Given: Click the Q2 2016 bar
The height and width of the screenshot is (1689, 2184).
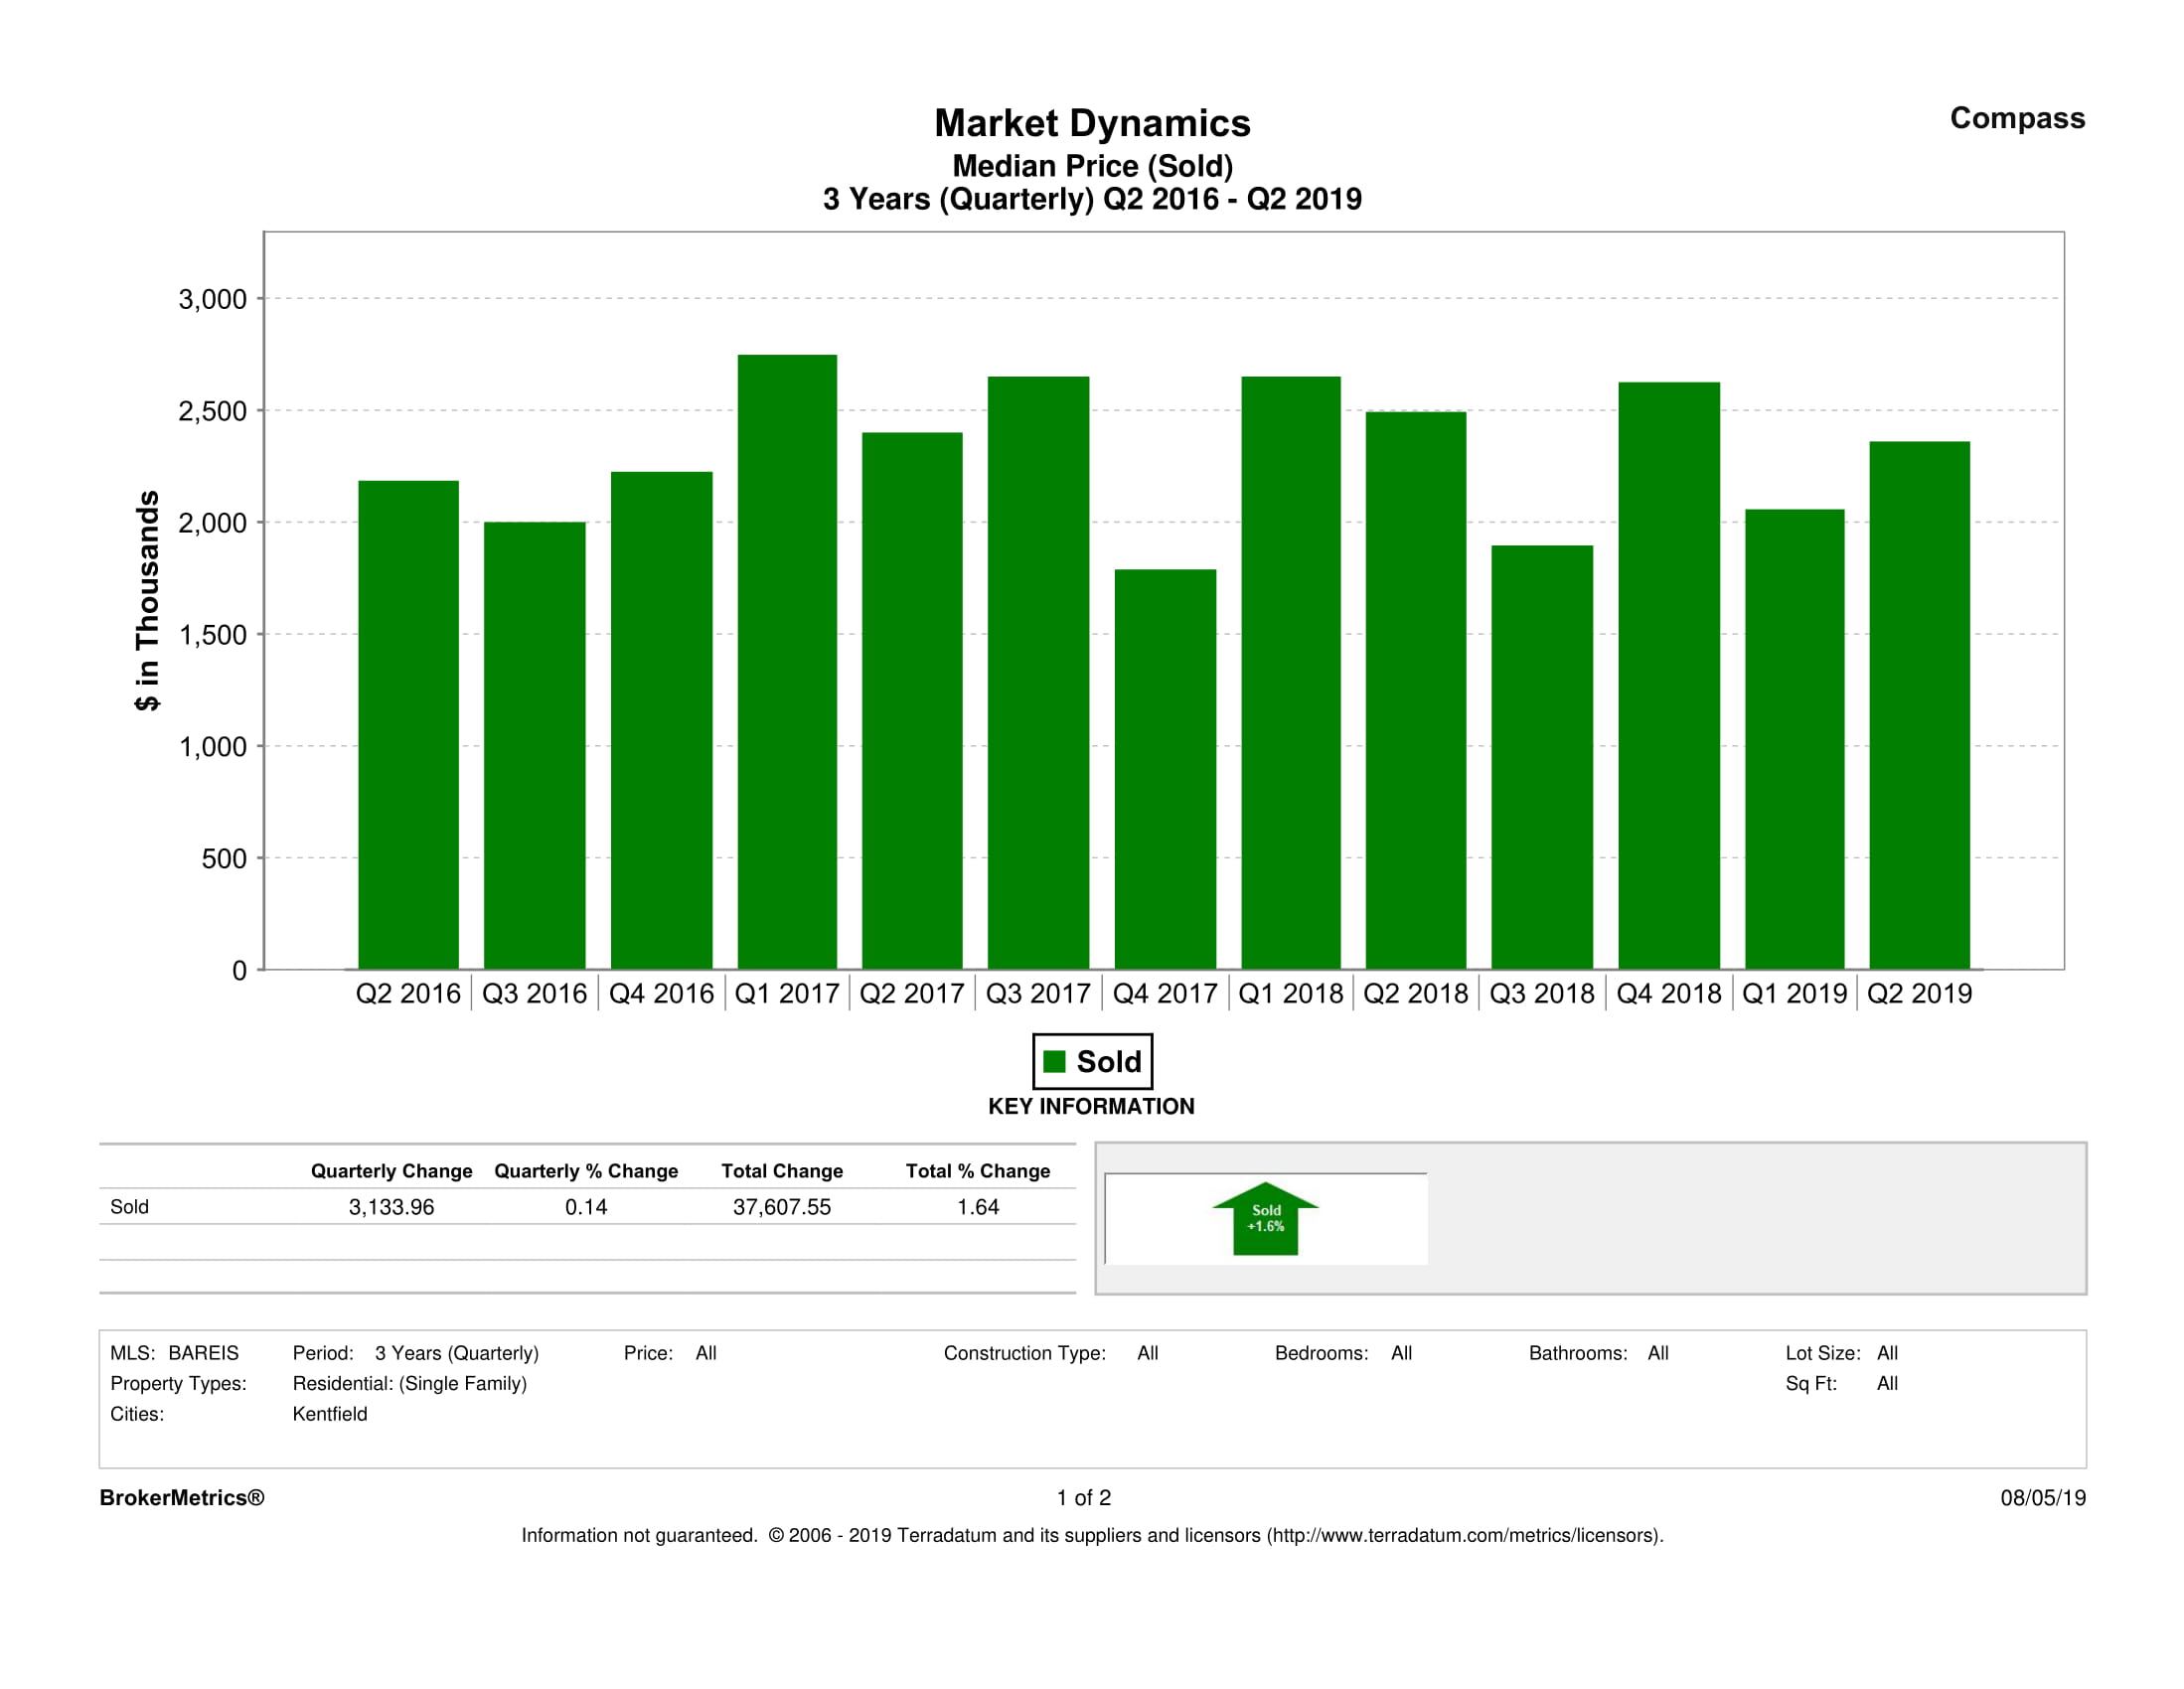Looking at the screenshot, I should click(x=408, y=725).
